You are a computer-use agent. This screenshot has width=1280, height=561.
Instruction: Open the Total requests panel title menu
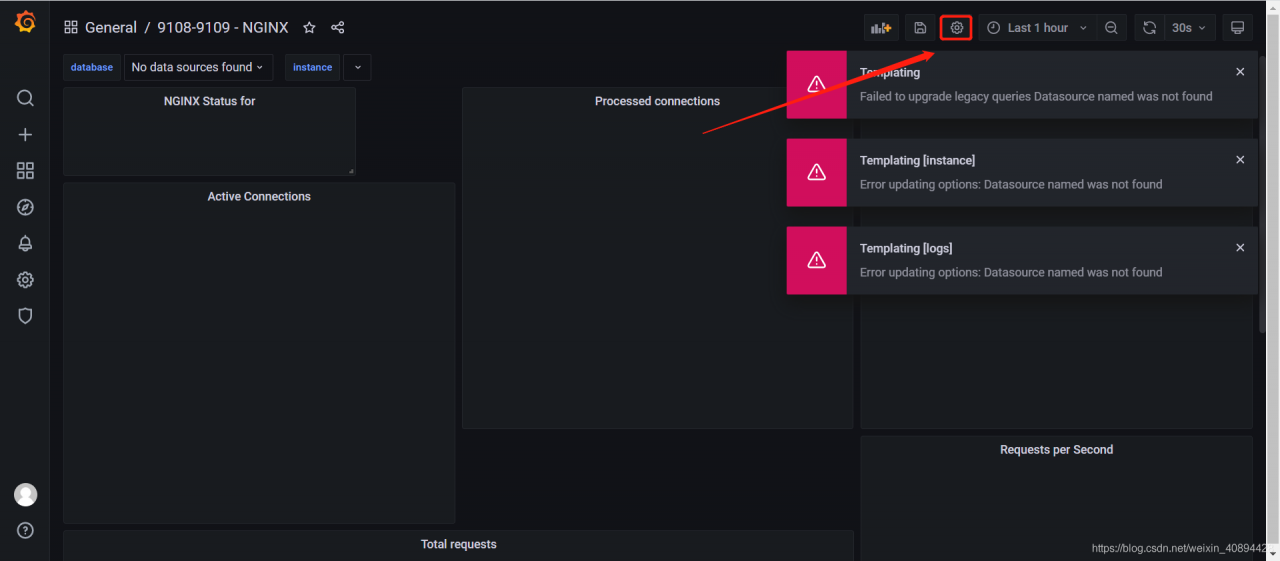[x=458, y=545]
